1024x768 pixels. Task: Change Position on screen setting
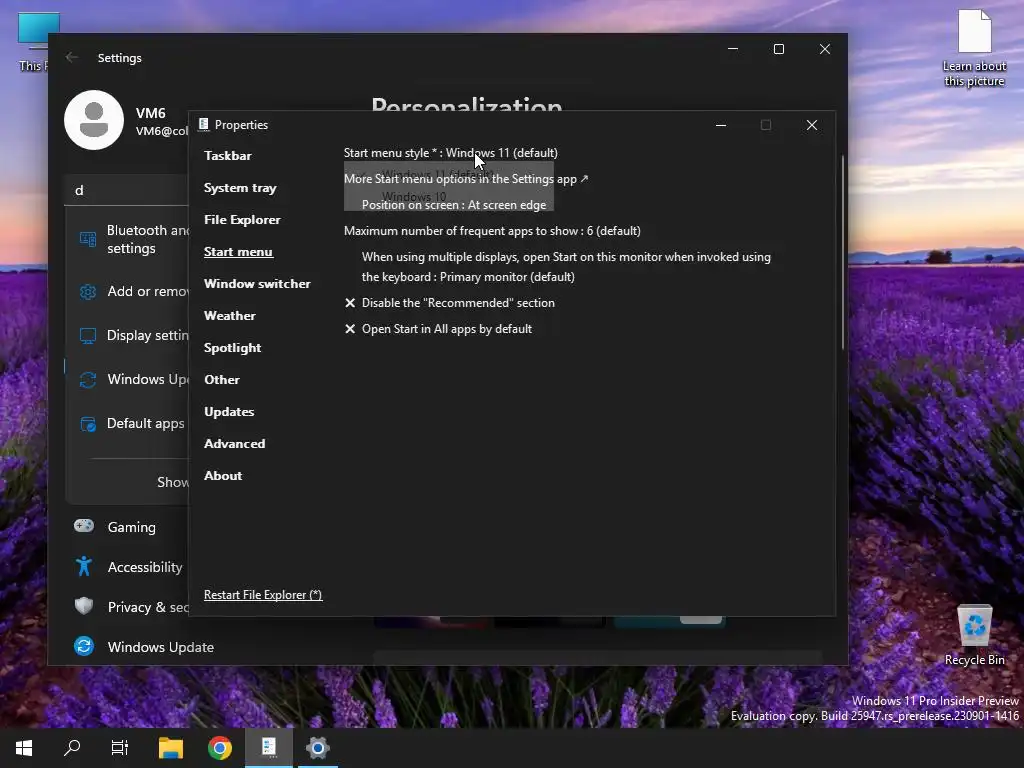(454, 205)
